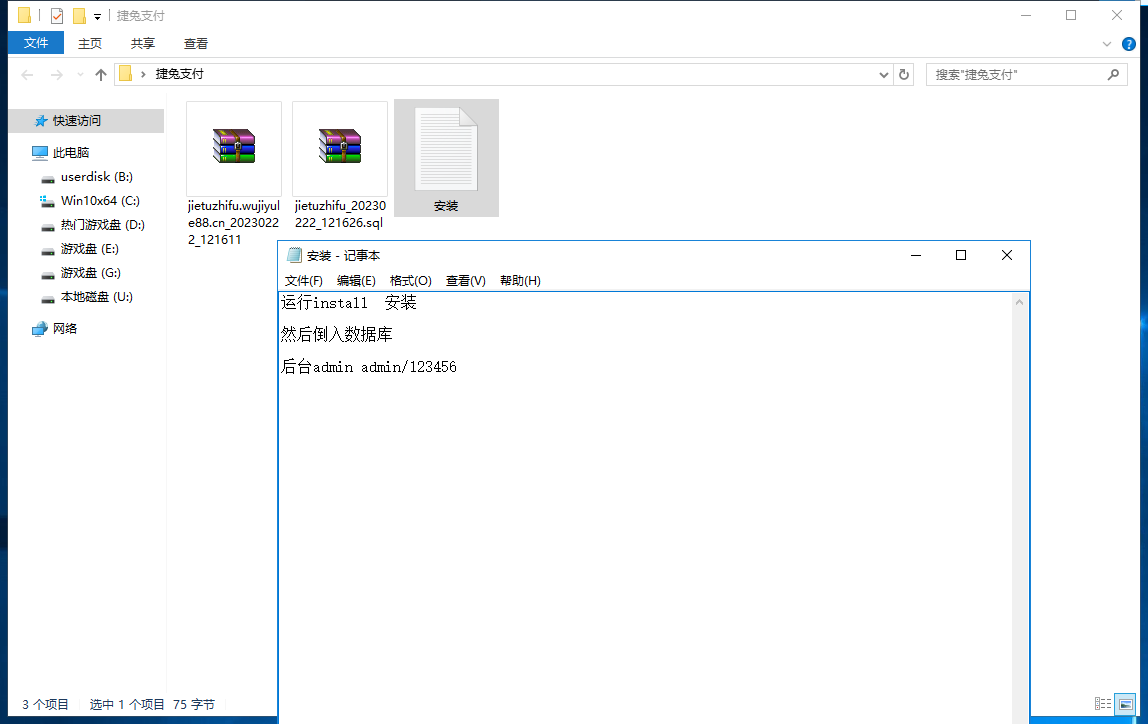This screenshot has width=1148, height=724.
Task: Click Notepad's vertical scrollbar up arrow
Action: tap(1020, 302)
